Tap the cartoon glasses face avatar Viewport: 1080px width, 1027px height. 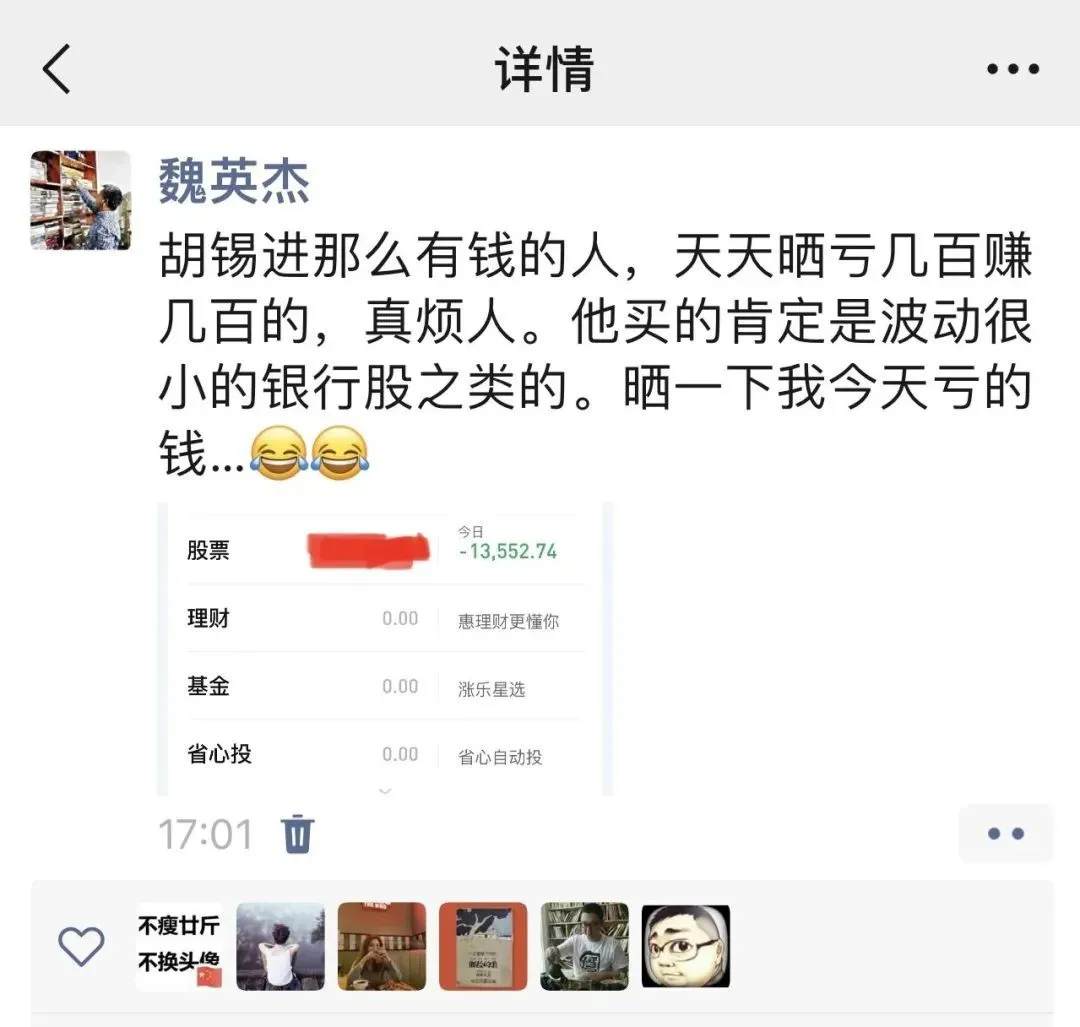click(685, 946)
